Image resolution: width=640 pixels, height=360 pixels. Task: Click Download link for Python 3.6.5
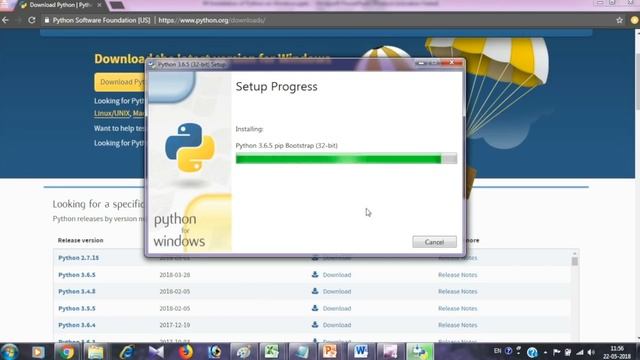point(337,275)
